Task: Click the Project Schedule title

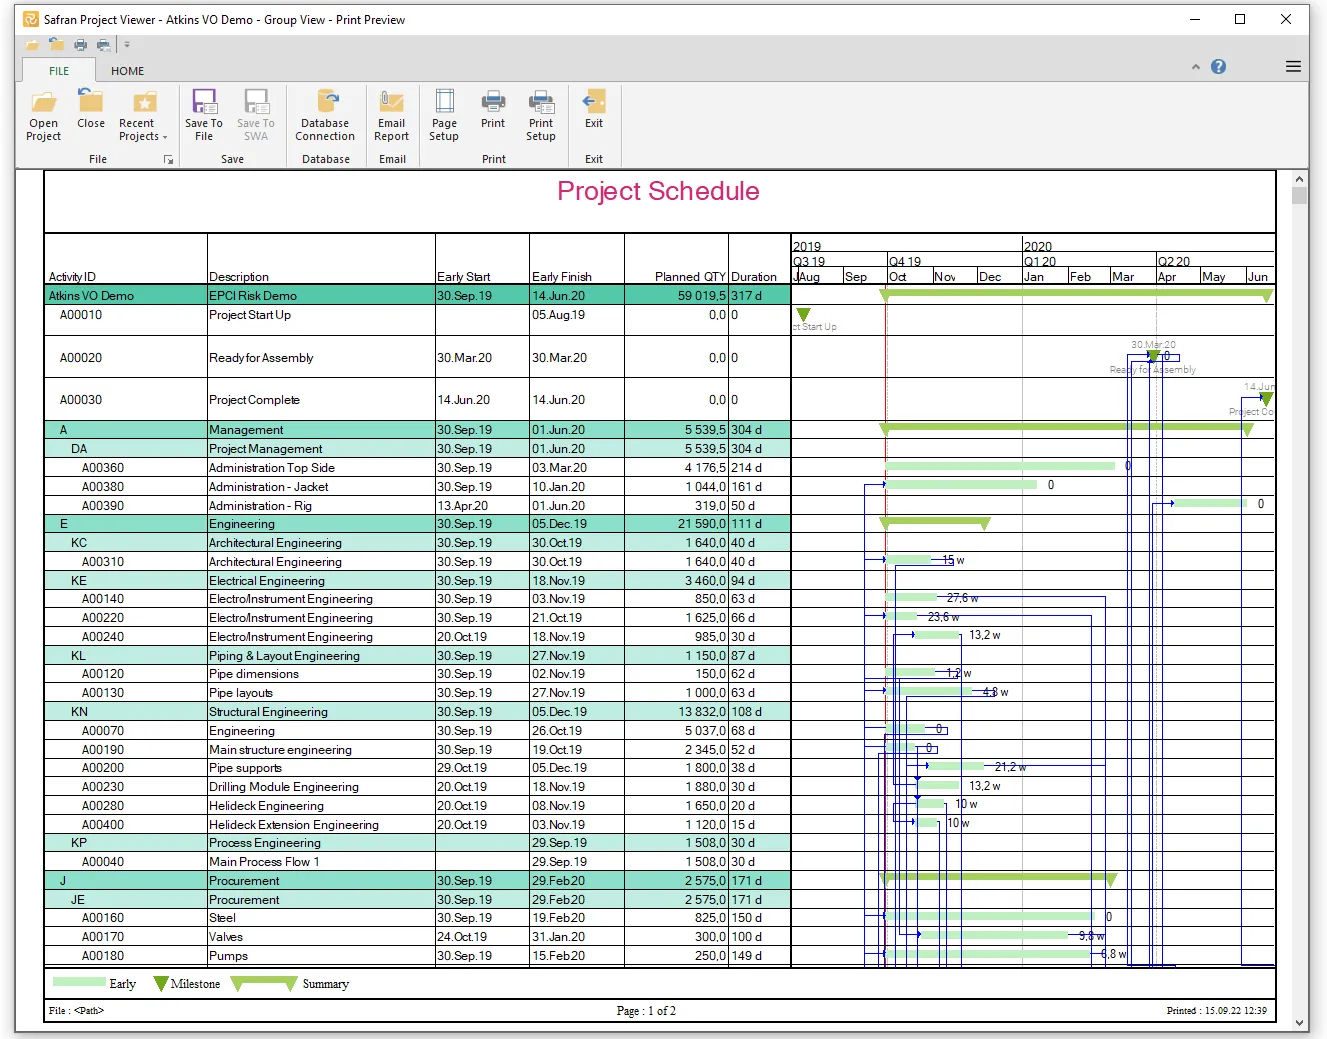Action: tap(658, 191)
